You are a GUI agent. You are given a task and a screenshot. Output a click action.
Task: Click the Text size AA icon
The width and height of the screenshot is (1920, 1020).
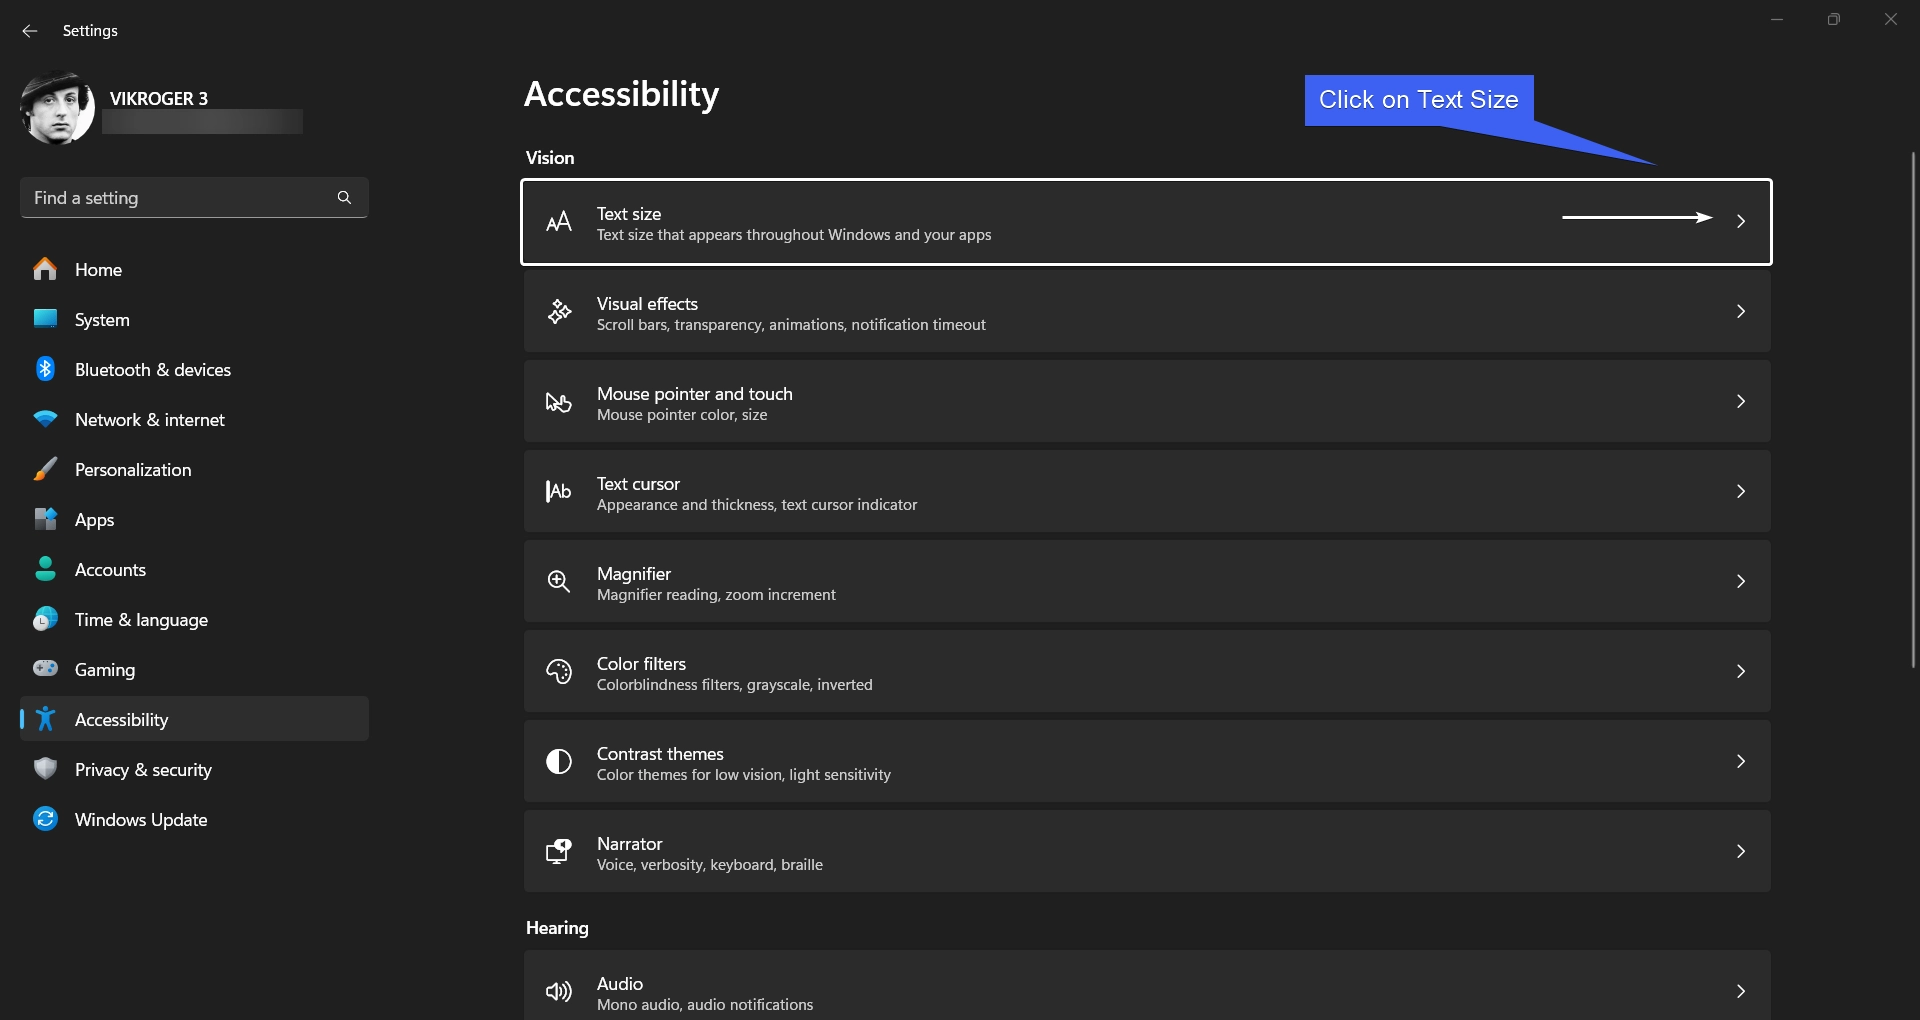point(559,222)
